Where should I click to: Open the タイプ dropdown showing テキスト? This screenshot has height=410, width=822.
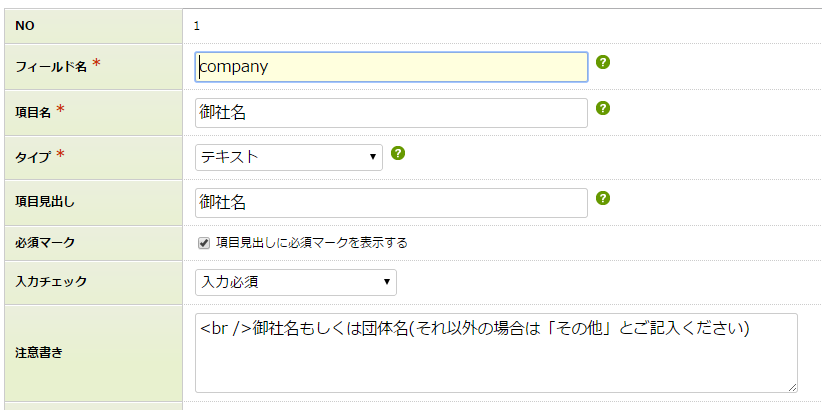click(289, 157)
